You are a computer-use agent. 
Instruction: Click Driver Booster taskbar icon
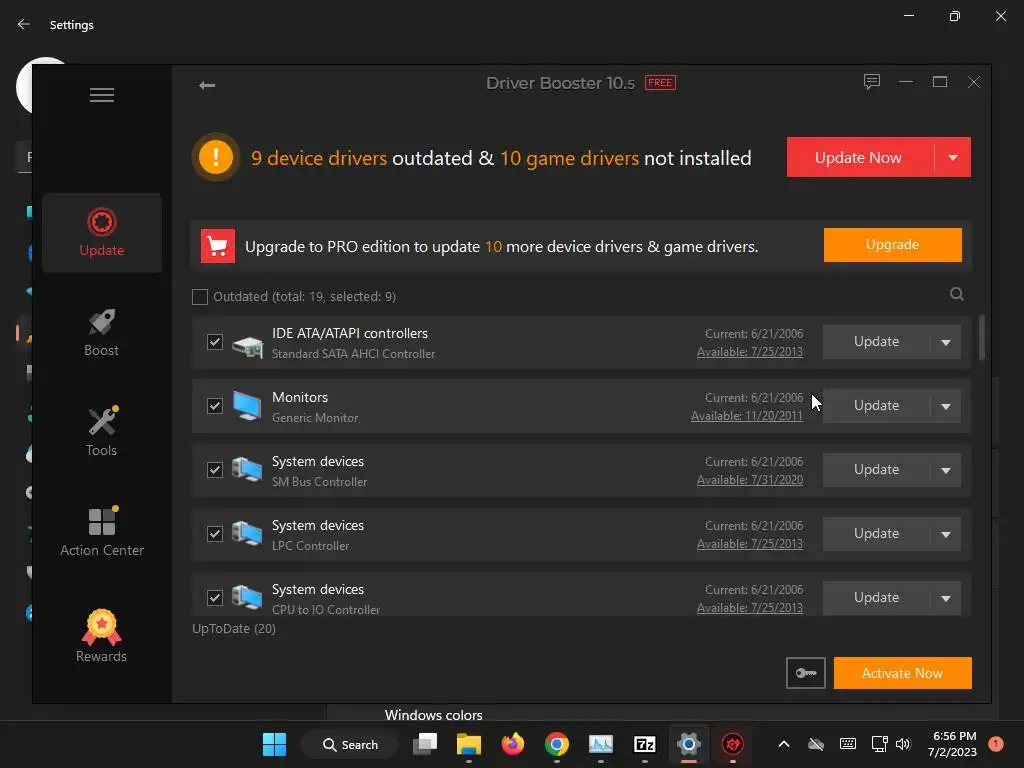[x=733, y=744]
